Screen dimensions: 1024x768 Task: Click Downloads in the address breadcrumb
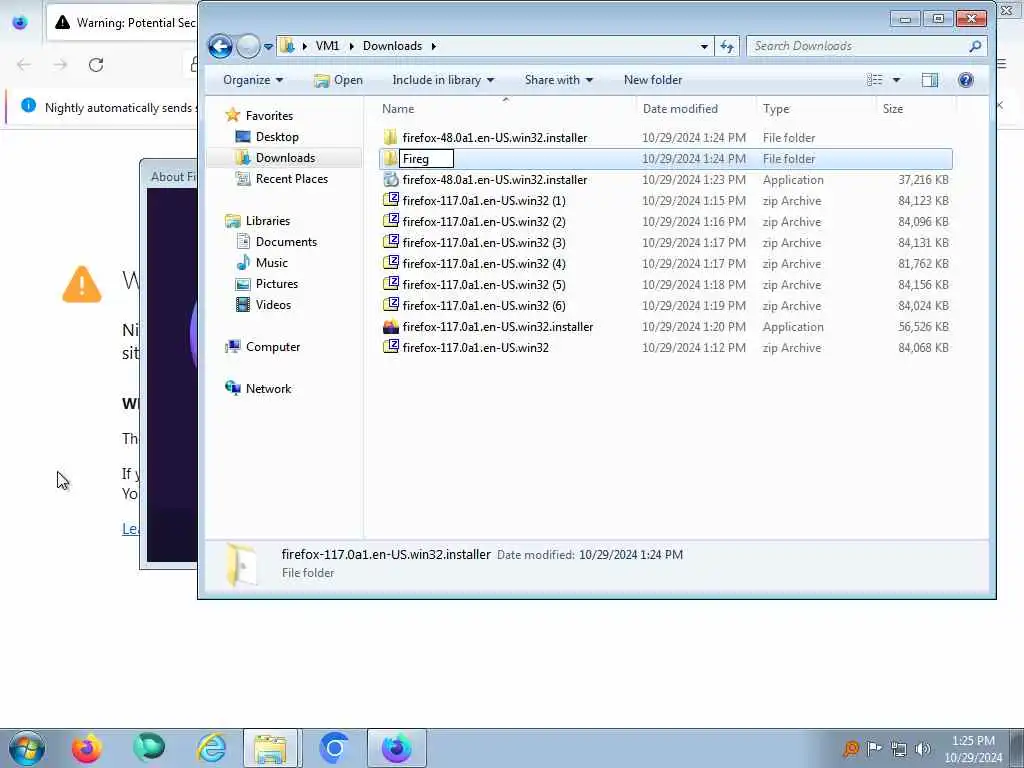point(392,46)
